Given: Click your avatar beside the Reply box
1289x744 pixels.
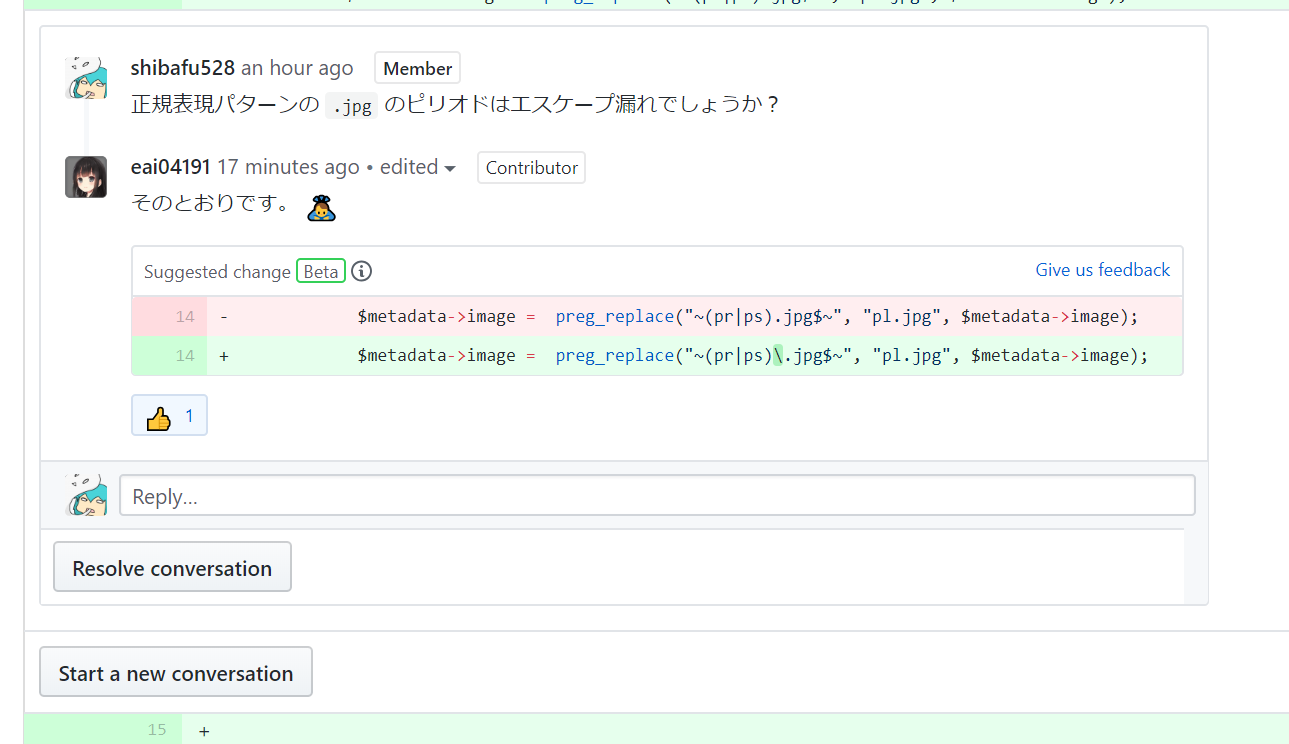Looking at the screenshot, I should pyautogui.click(x=86, y=495).
